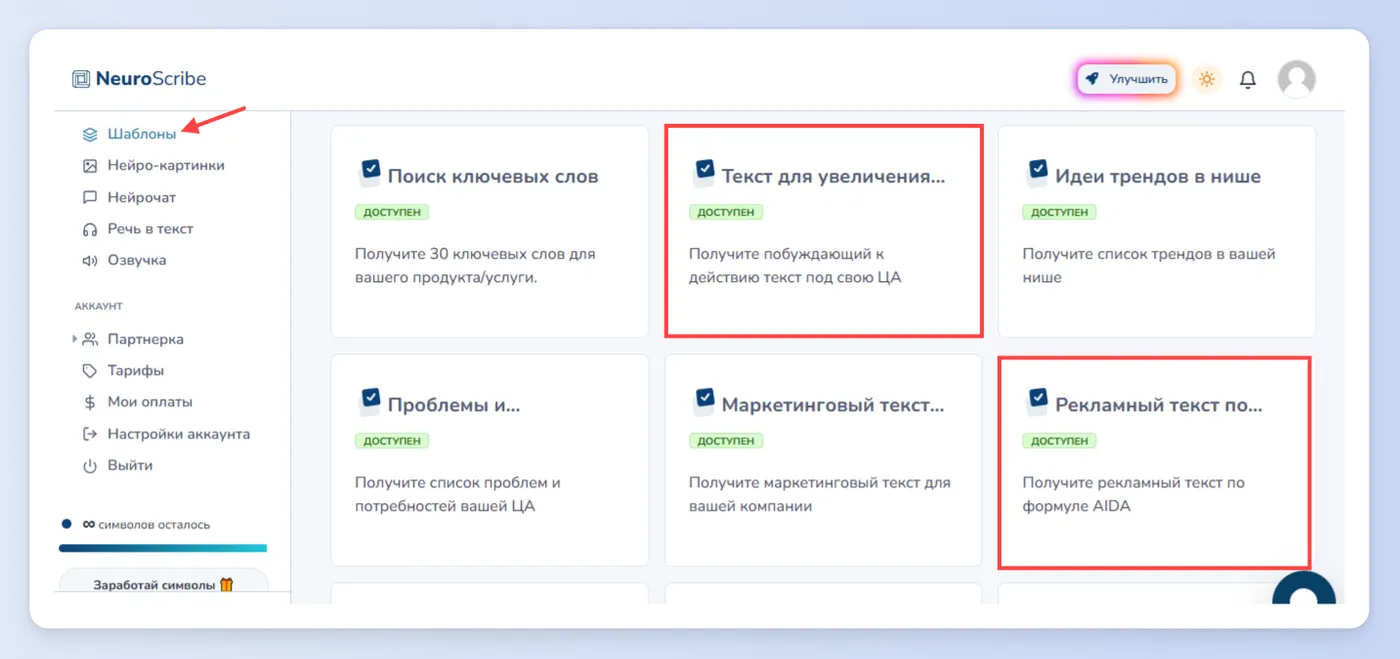Click the Озвучка speaker icon
The height and width of the screenshot is (659, 1400).
(x=89, y=260)
